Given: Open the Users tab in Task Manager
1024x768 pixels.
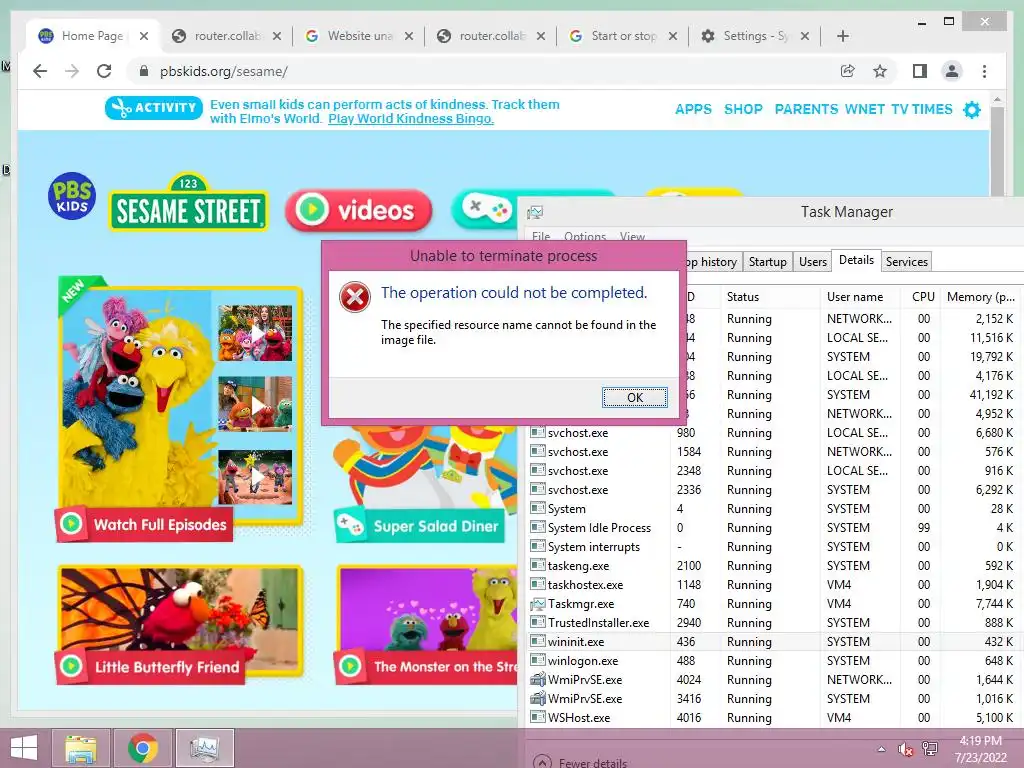Looking at the screenshot, I should coord(812,262).
